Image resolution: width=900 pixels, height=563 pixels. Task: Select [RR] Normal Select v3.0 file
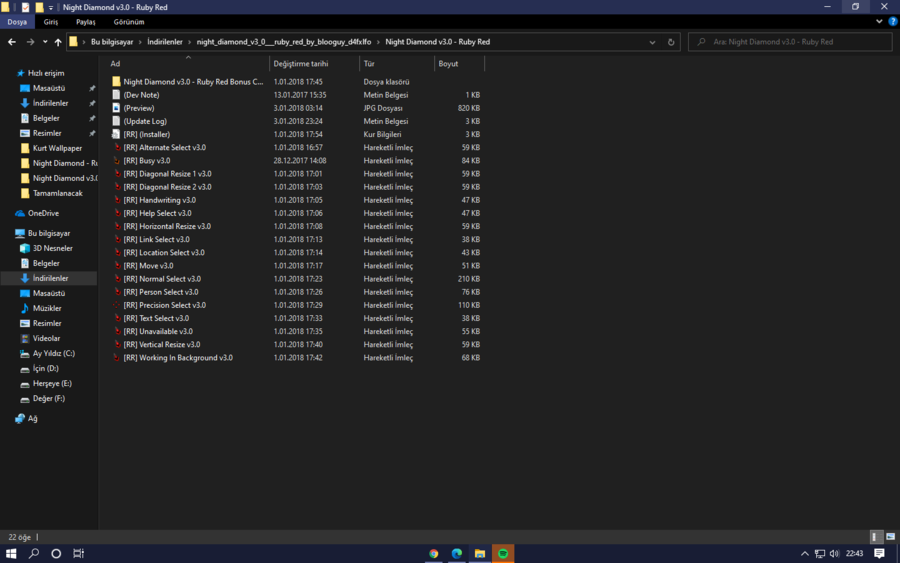[162, 279]
